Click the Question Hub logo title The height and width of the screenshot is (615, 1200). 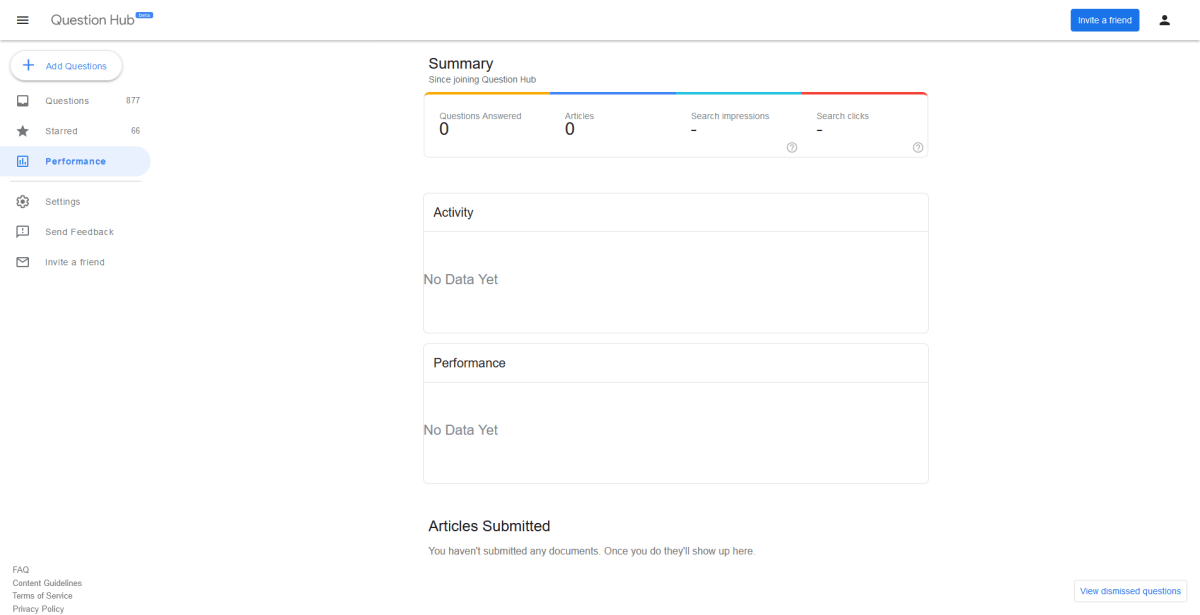92,20
